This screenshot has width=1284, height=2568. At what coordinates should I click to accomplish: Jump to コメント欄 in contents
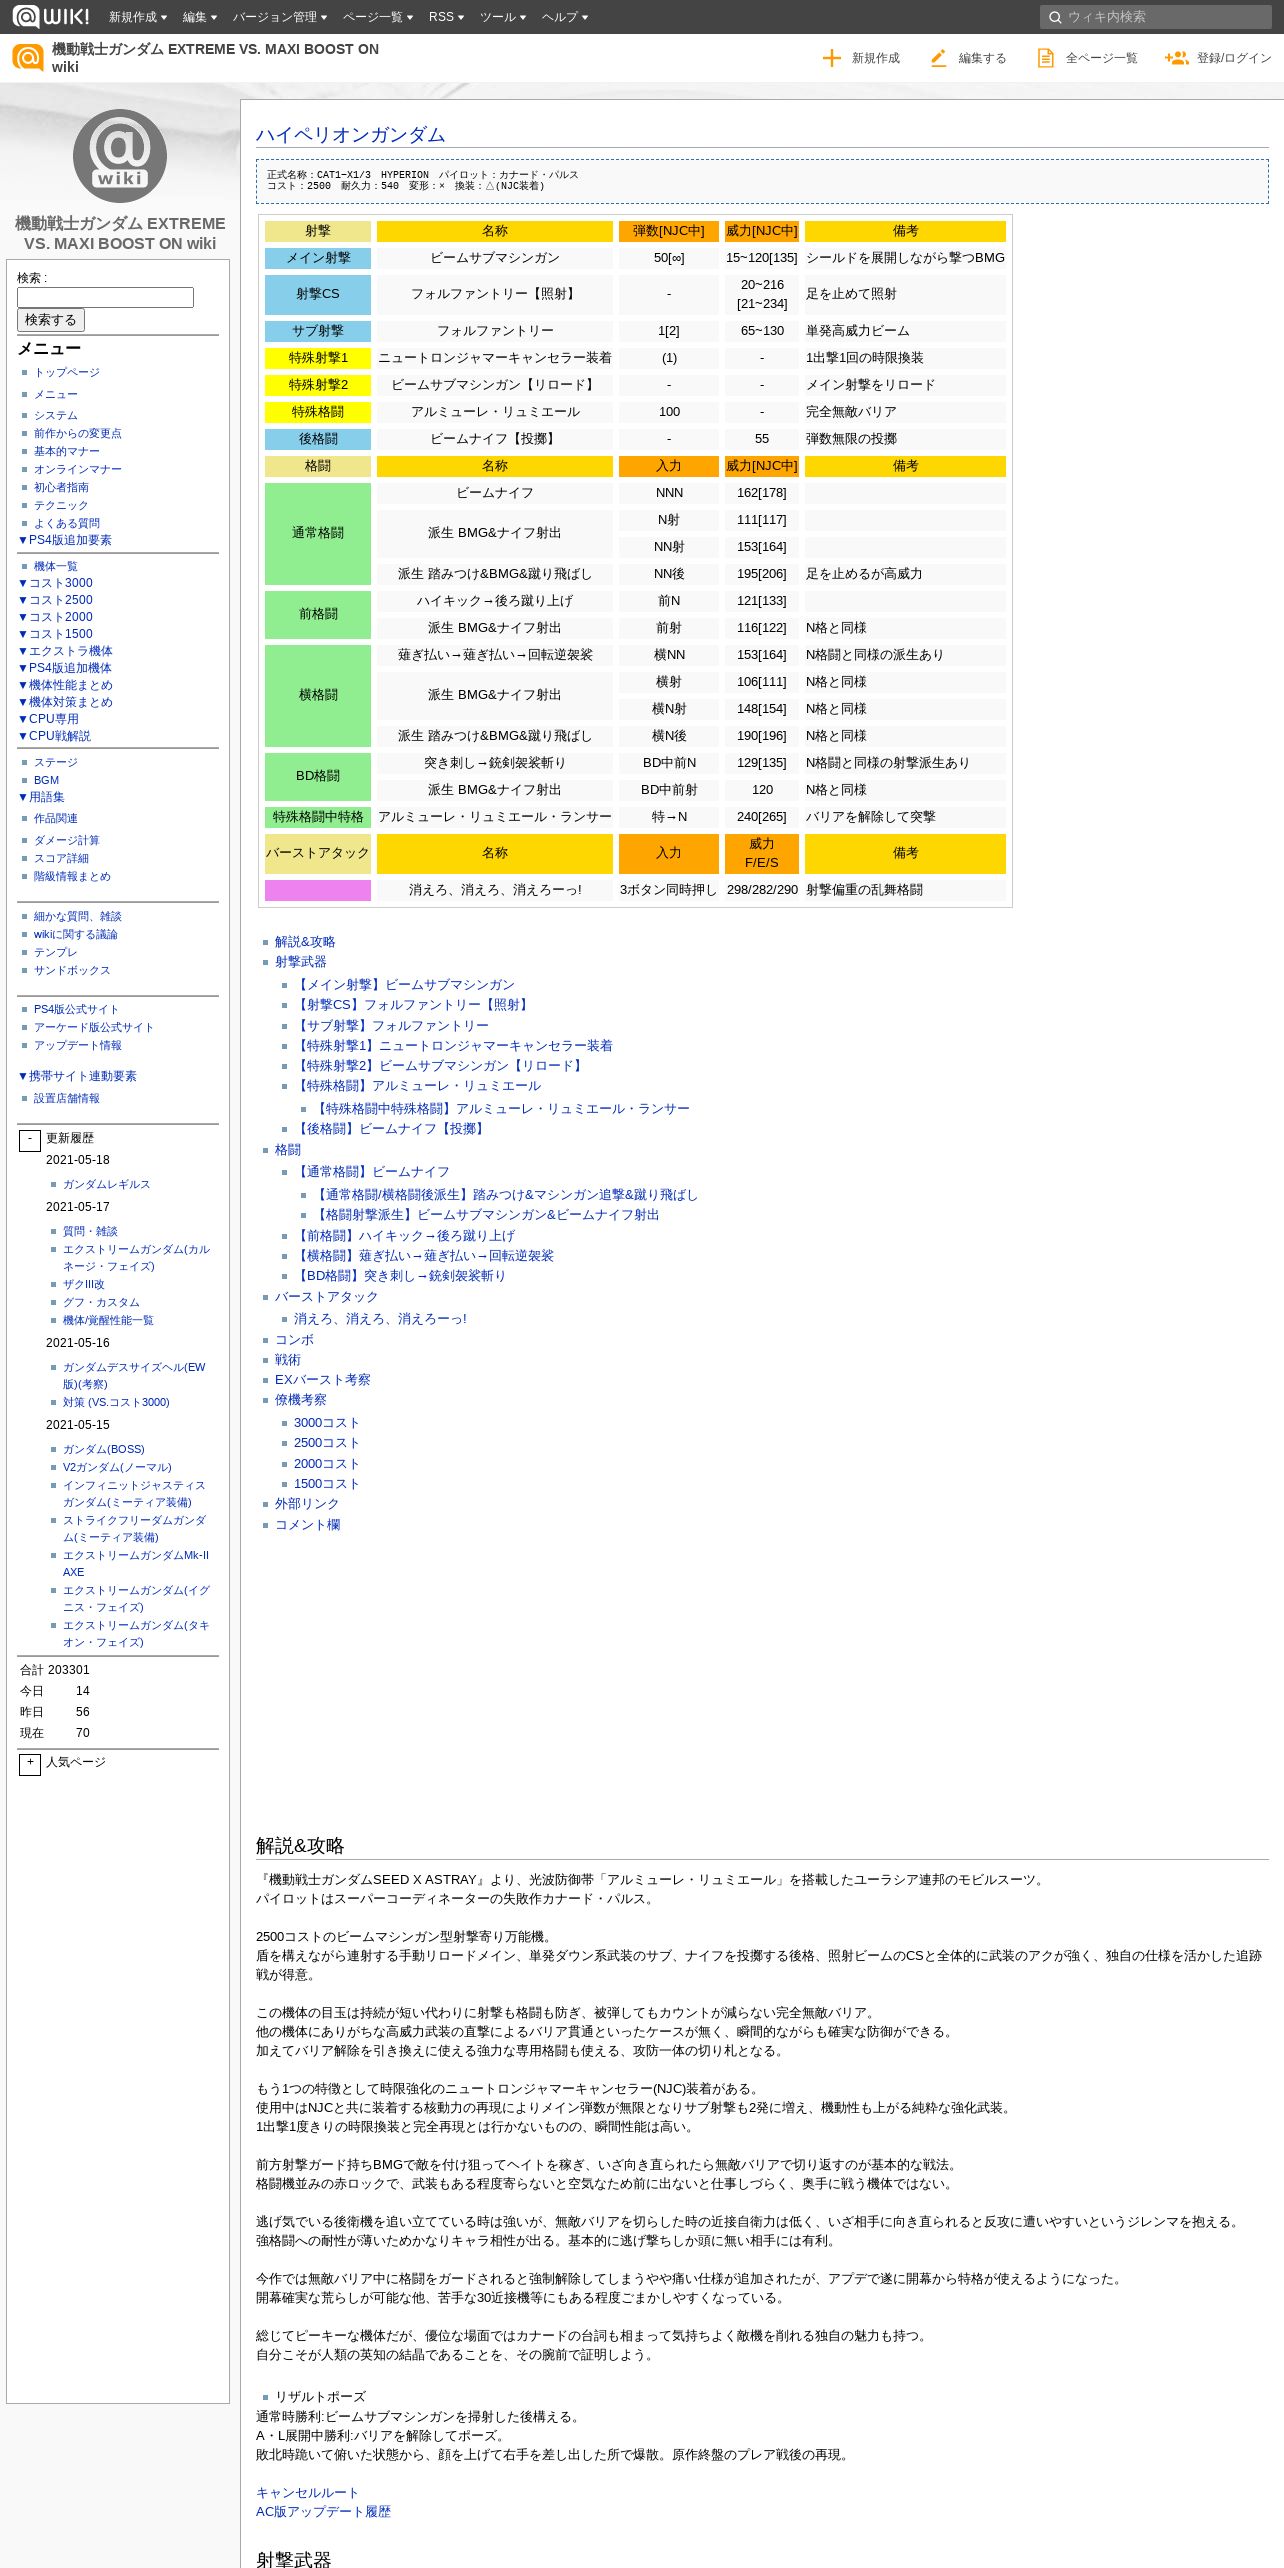(308, 1525)
